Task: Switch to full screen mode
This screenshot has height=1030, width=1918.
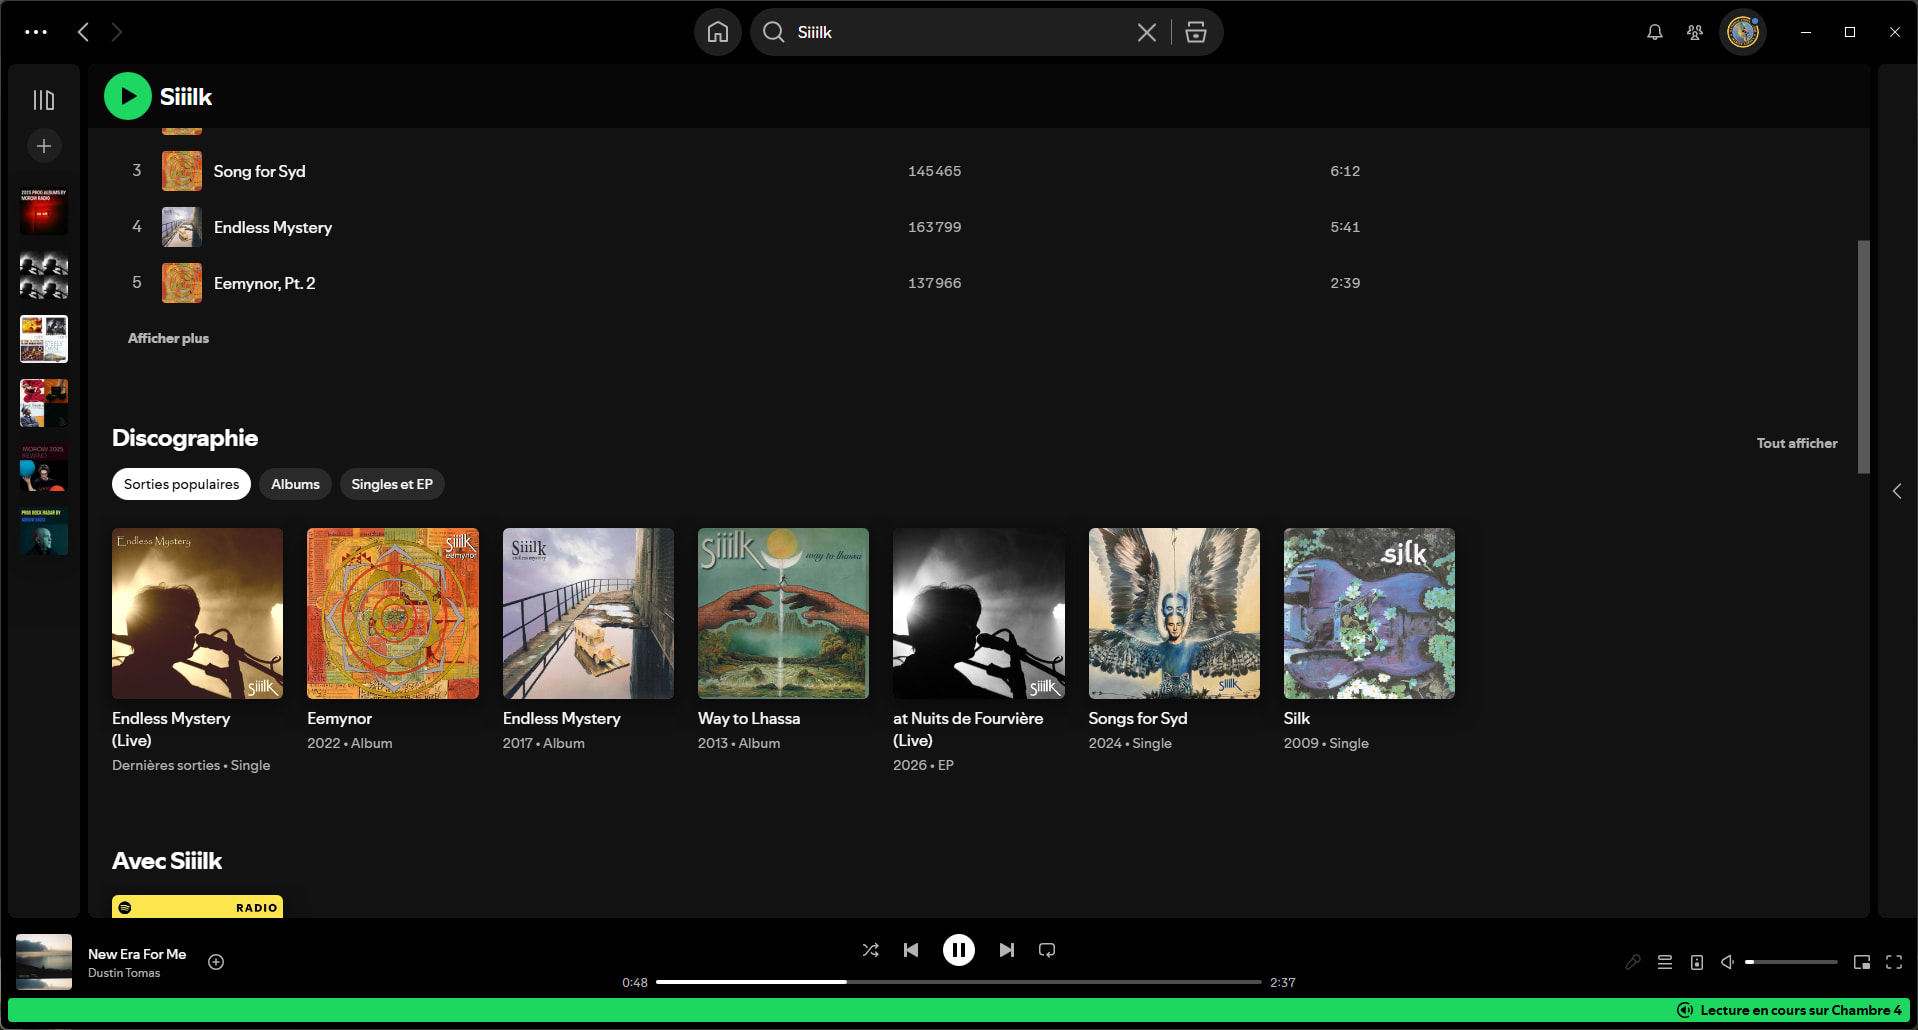Action: 1894,962
